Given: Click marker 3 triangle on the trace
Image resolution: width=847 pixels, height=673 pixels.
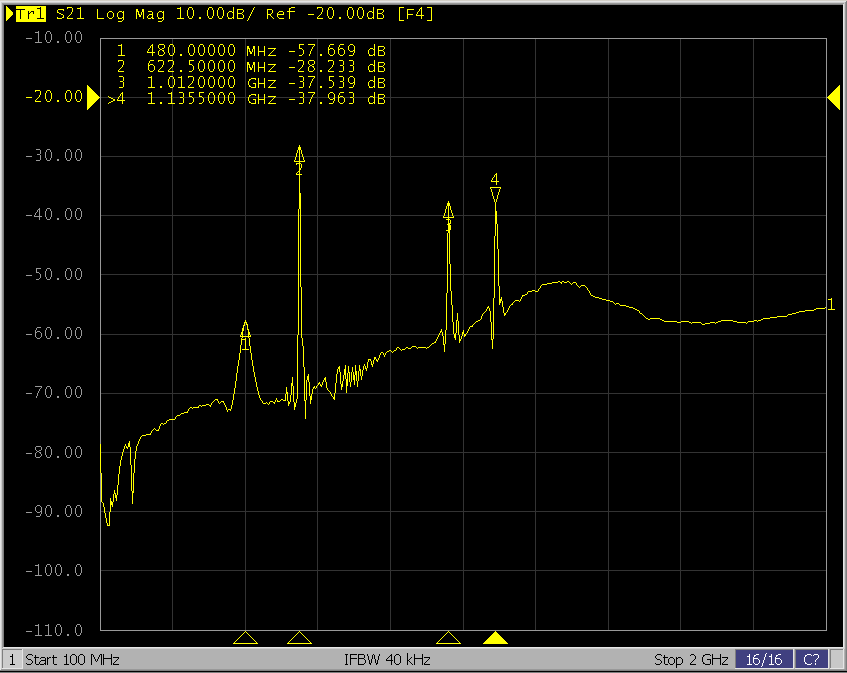Looking at the screenshot, I should coord(448,210).
